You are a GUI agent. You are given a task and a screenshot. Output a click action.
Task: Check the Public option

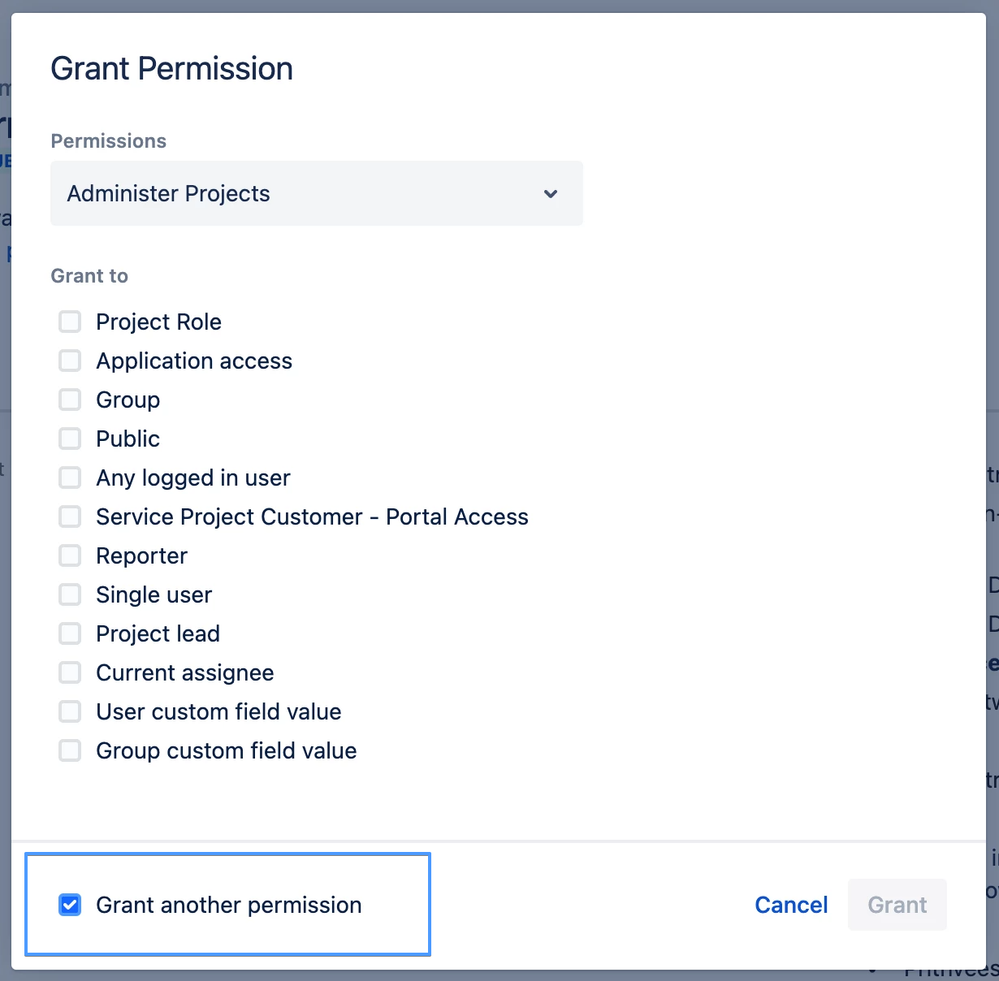click(69, 438)
